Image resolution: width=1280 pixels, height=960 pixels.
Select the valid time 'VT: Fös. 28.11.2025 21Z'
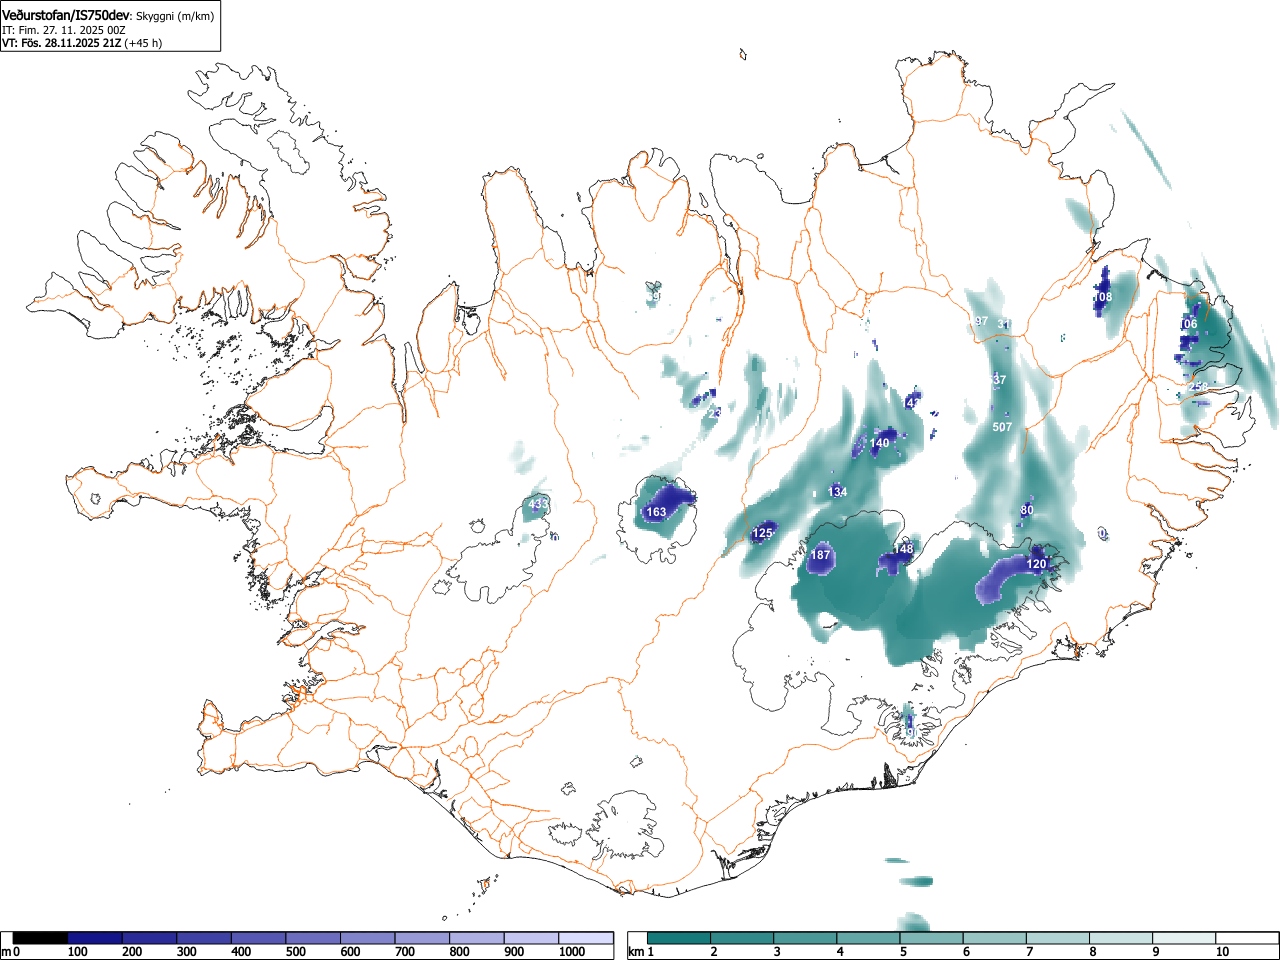(61, 43)
